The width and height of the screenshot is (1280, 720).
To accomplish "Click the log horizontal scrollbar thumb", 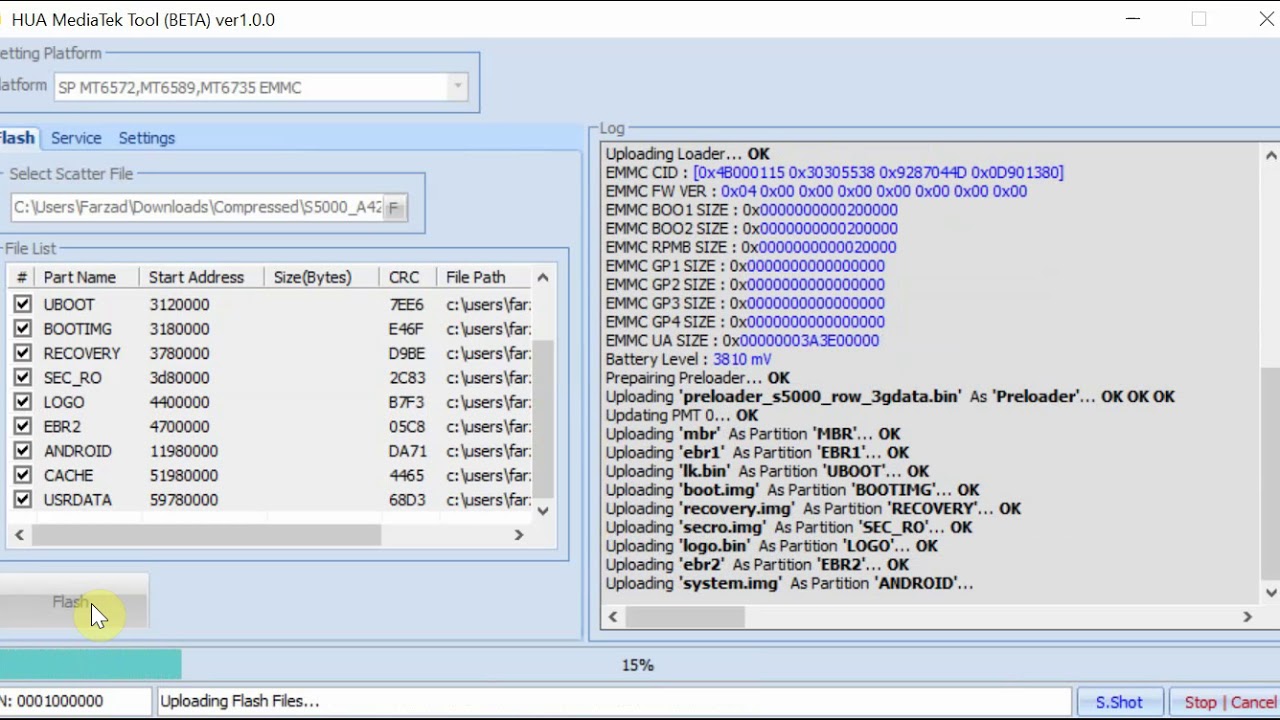I will pos(685,617).
